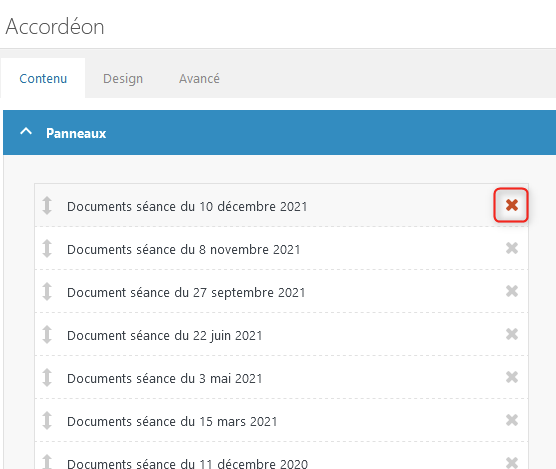Grab the reorder handle for 10 décembre 2021
Viewport: 556px width, 469px height.
(x=47, y=206)
